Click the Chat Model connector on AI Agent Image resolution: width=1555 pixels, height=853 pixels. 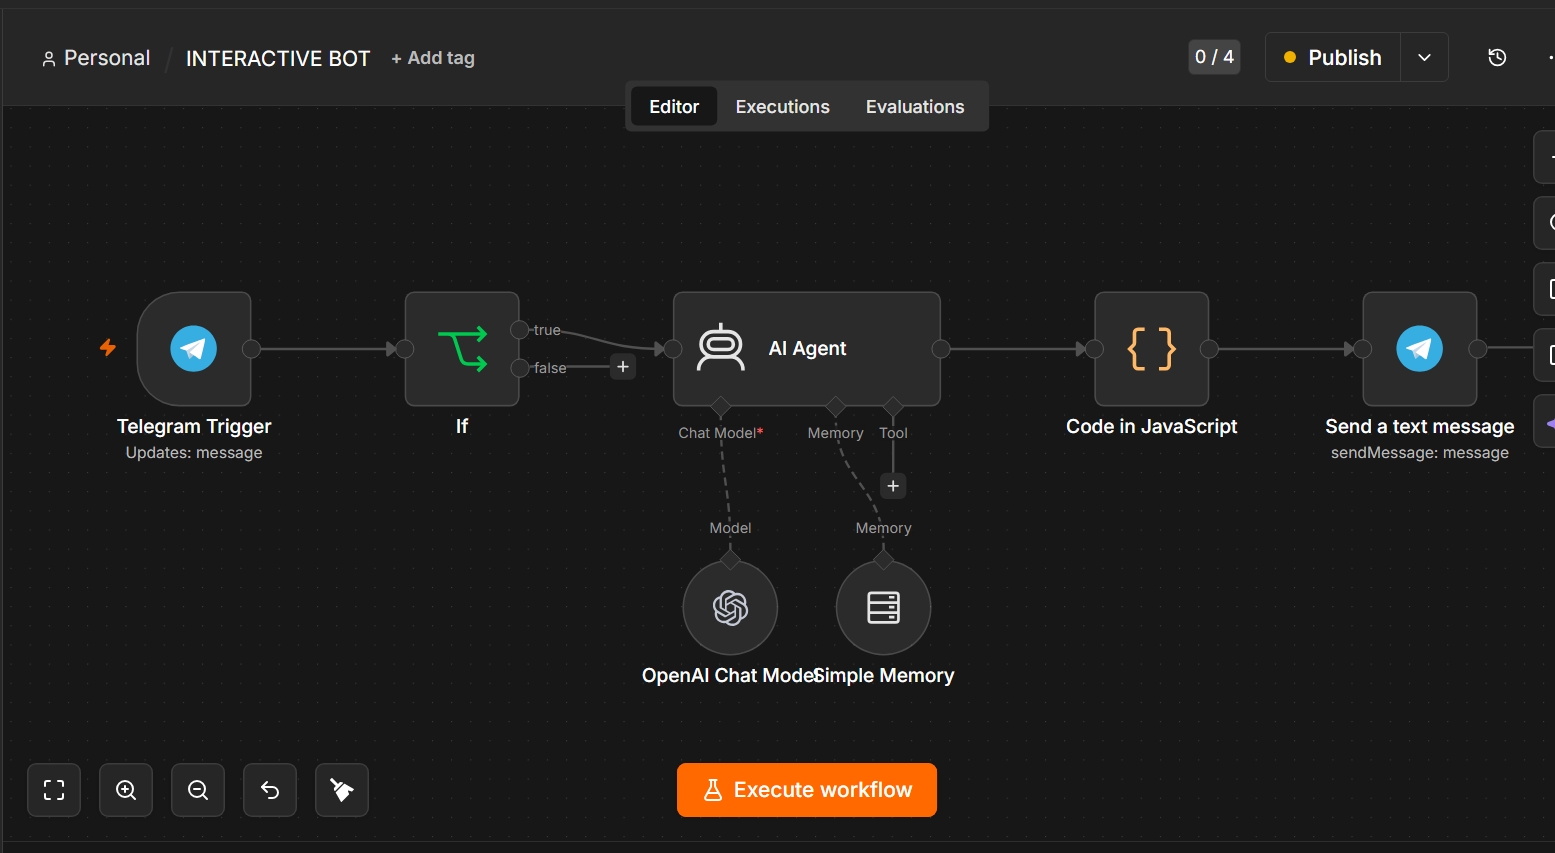720,406
